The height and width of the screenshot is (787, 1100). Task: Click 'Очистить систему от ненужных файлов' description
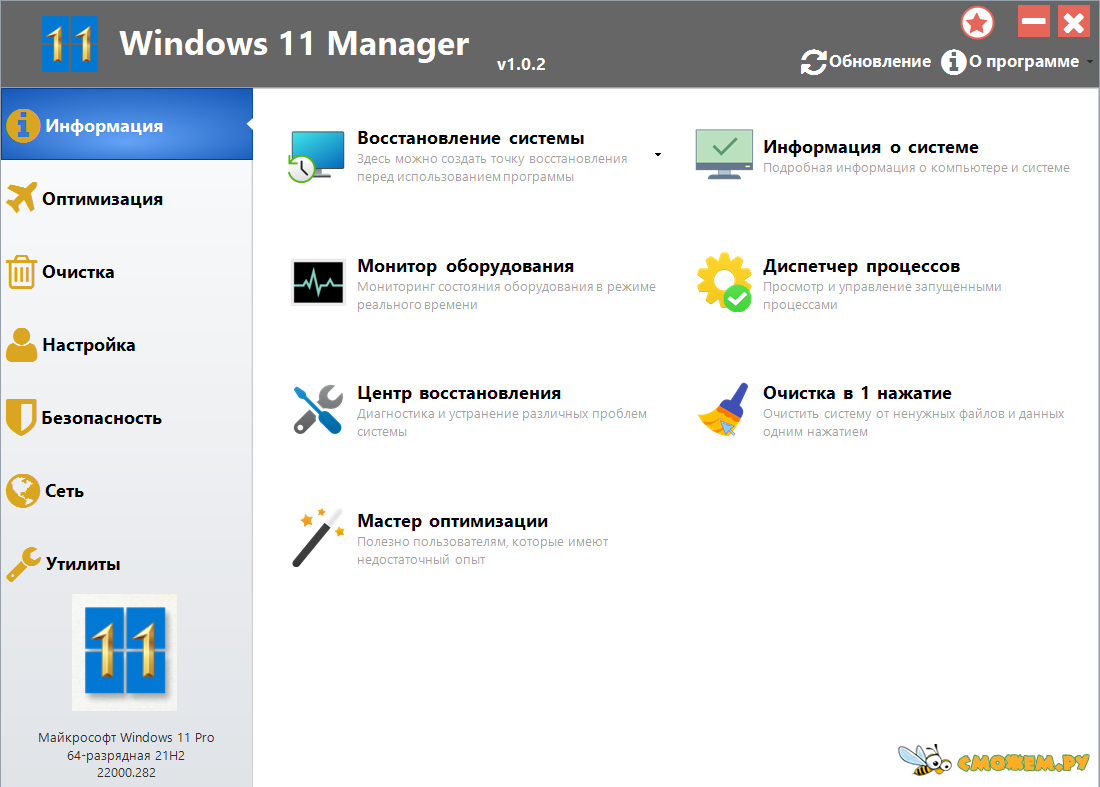[x=884, y=414]
